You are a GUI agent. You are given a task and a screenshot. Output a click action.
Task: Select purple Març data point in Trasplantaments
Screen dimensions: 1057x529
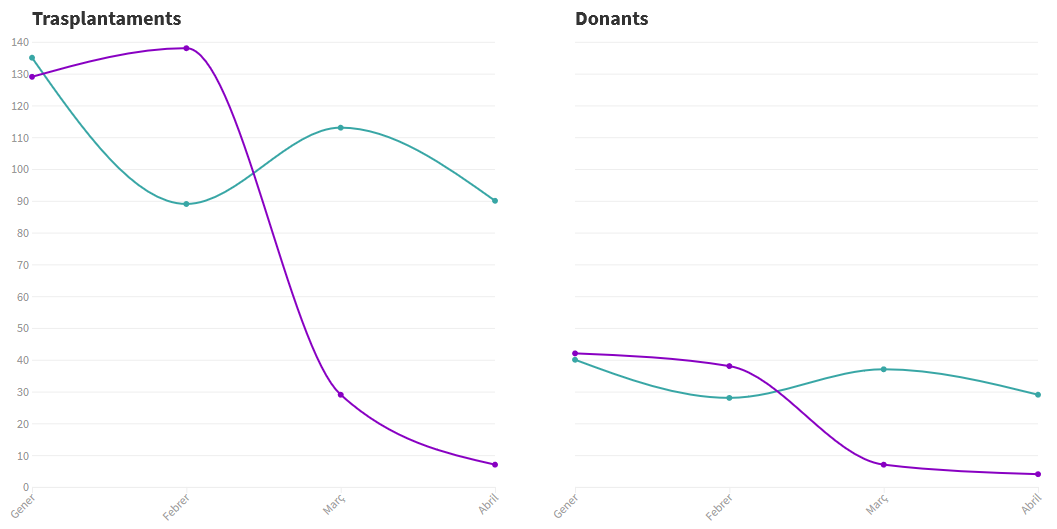[x=341, y=395]
